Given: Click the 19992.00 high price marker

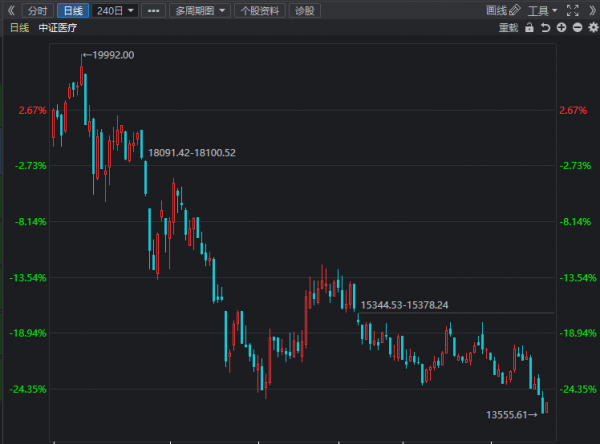Looking at the screenshot, I should [111, 55].
